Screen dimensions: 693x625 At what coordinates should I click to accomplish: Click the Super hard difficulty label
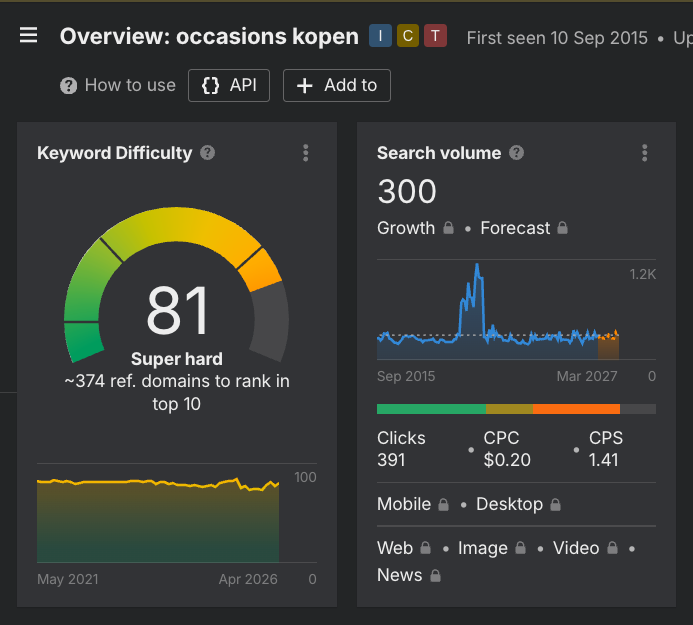click(177, 359)
